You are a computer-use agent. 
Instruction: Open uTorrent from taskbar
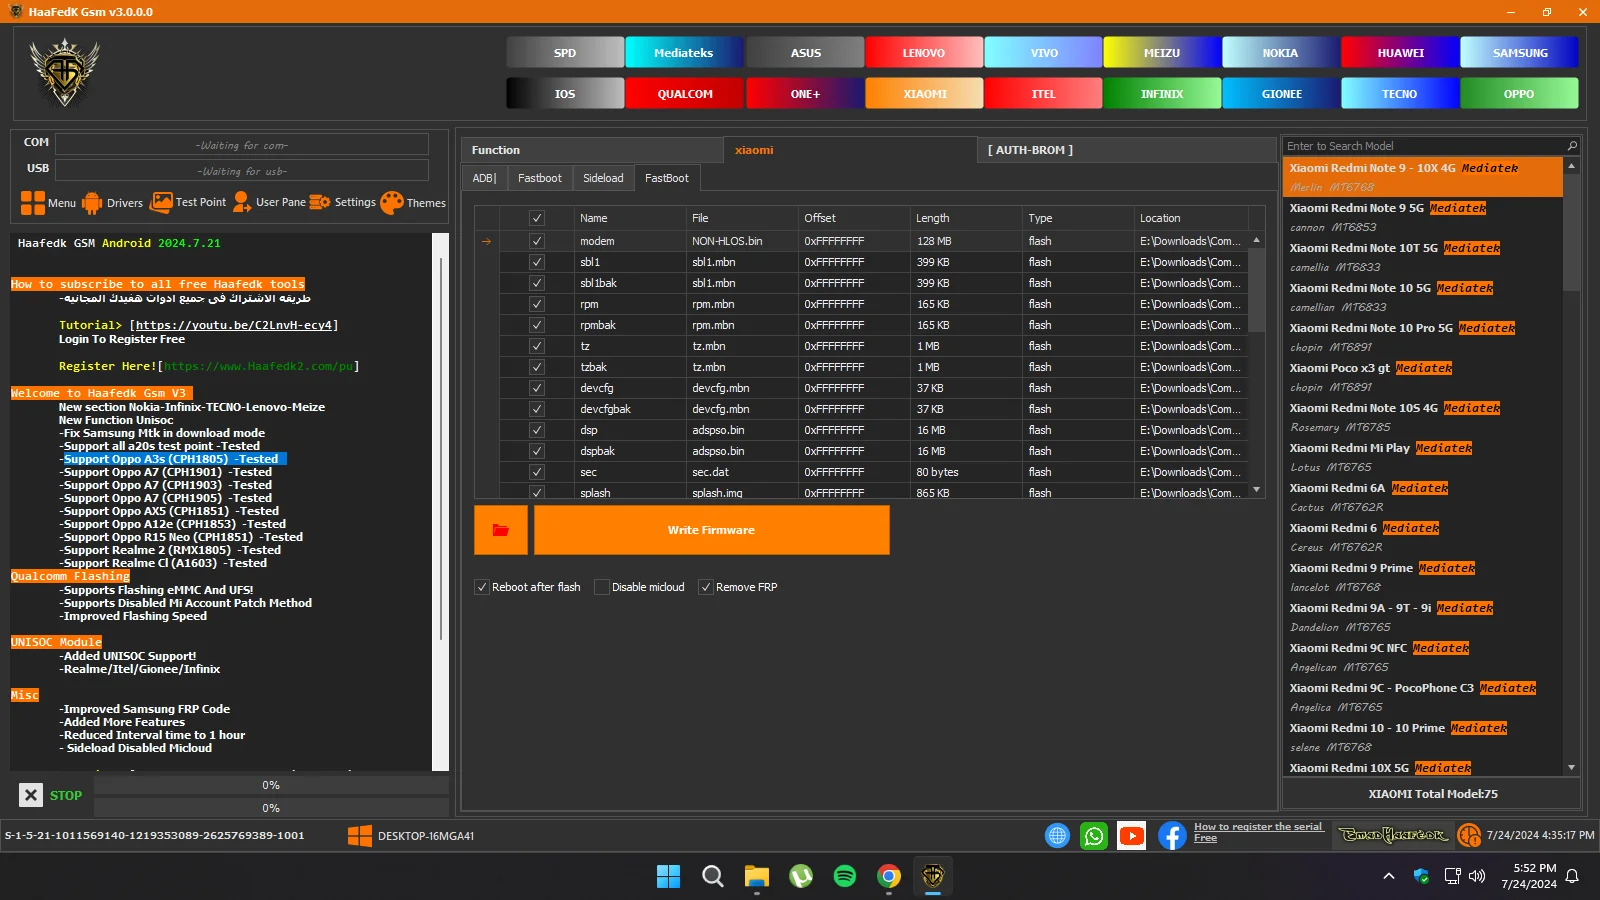click(x=801, y=877)
